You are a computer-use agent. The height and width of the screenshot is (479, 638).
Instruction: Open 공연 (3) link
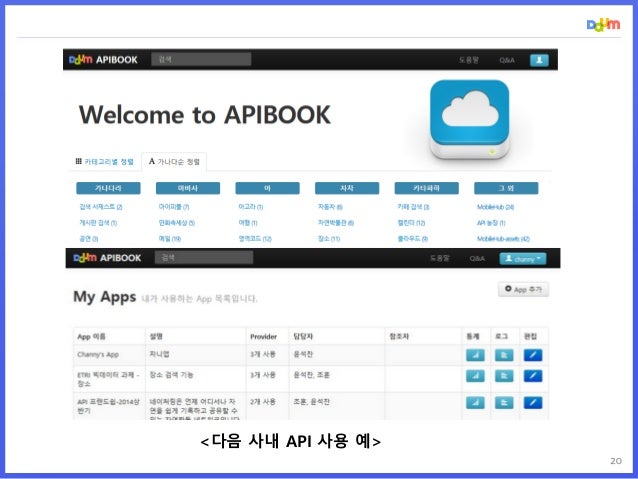point(89,238)
